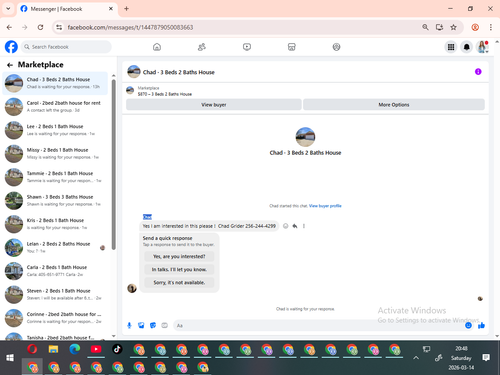This screenshot has height=375, width=500.
Task: Go back using Marketplace back arrow
Action: tap(10, 65)
